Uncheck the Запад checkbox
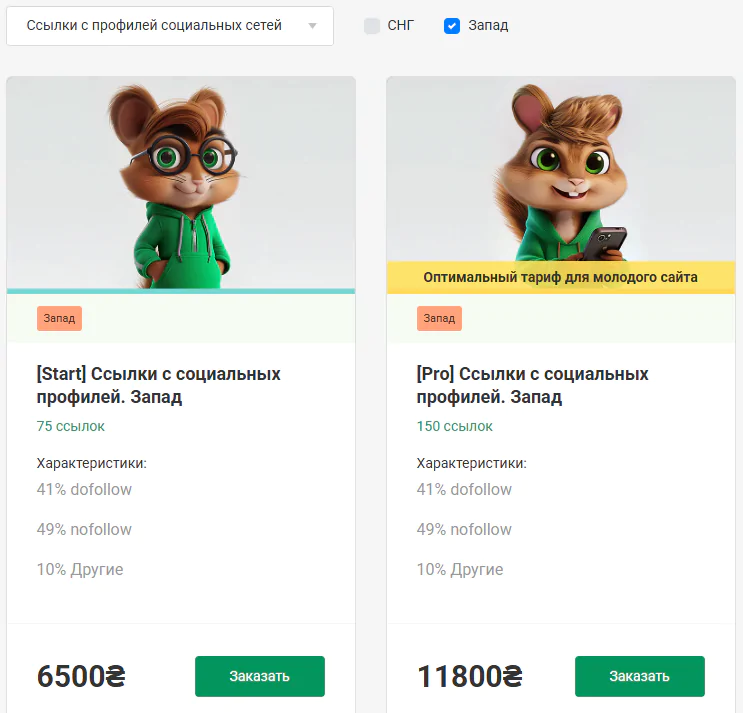This screenshot has height=713, width=743. pos(452,26)
